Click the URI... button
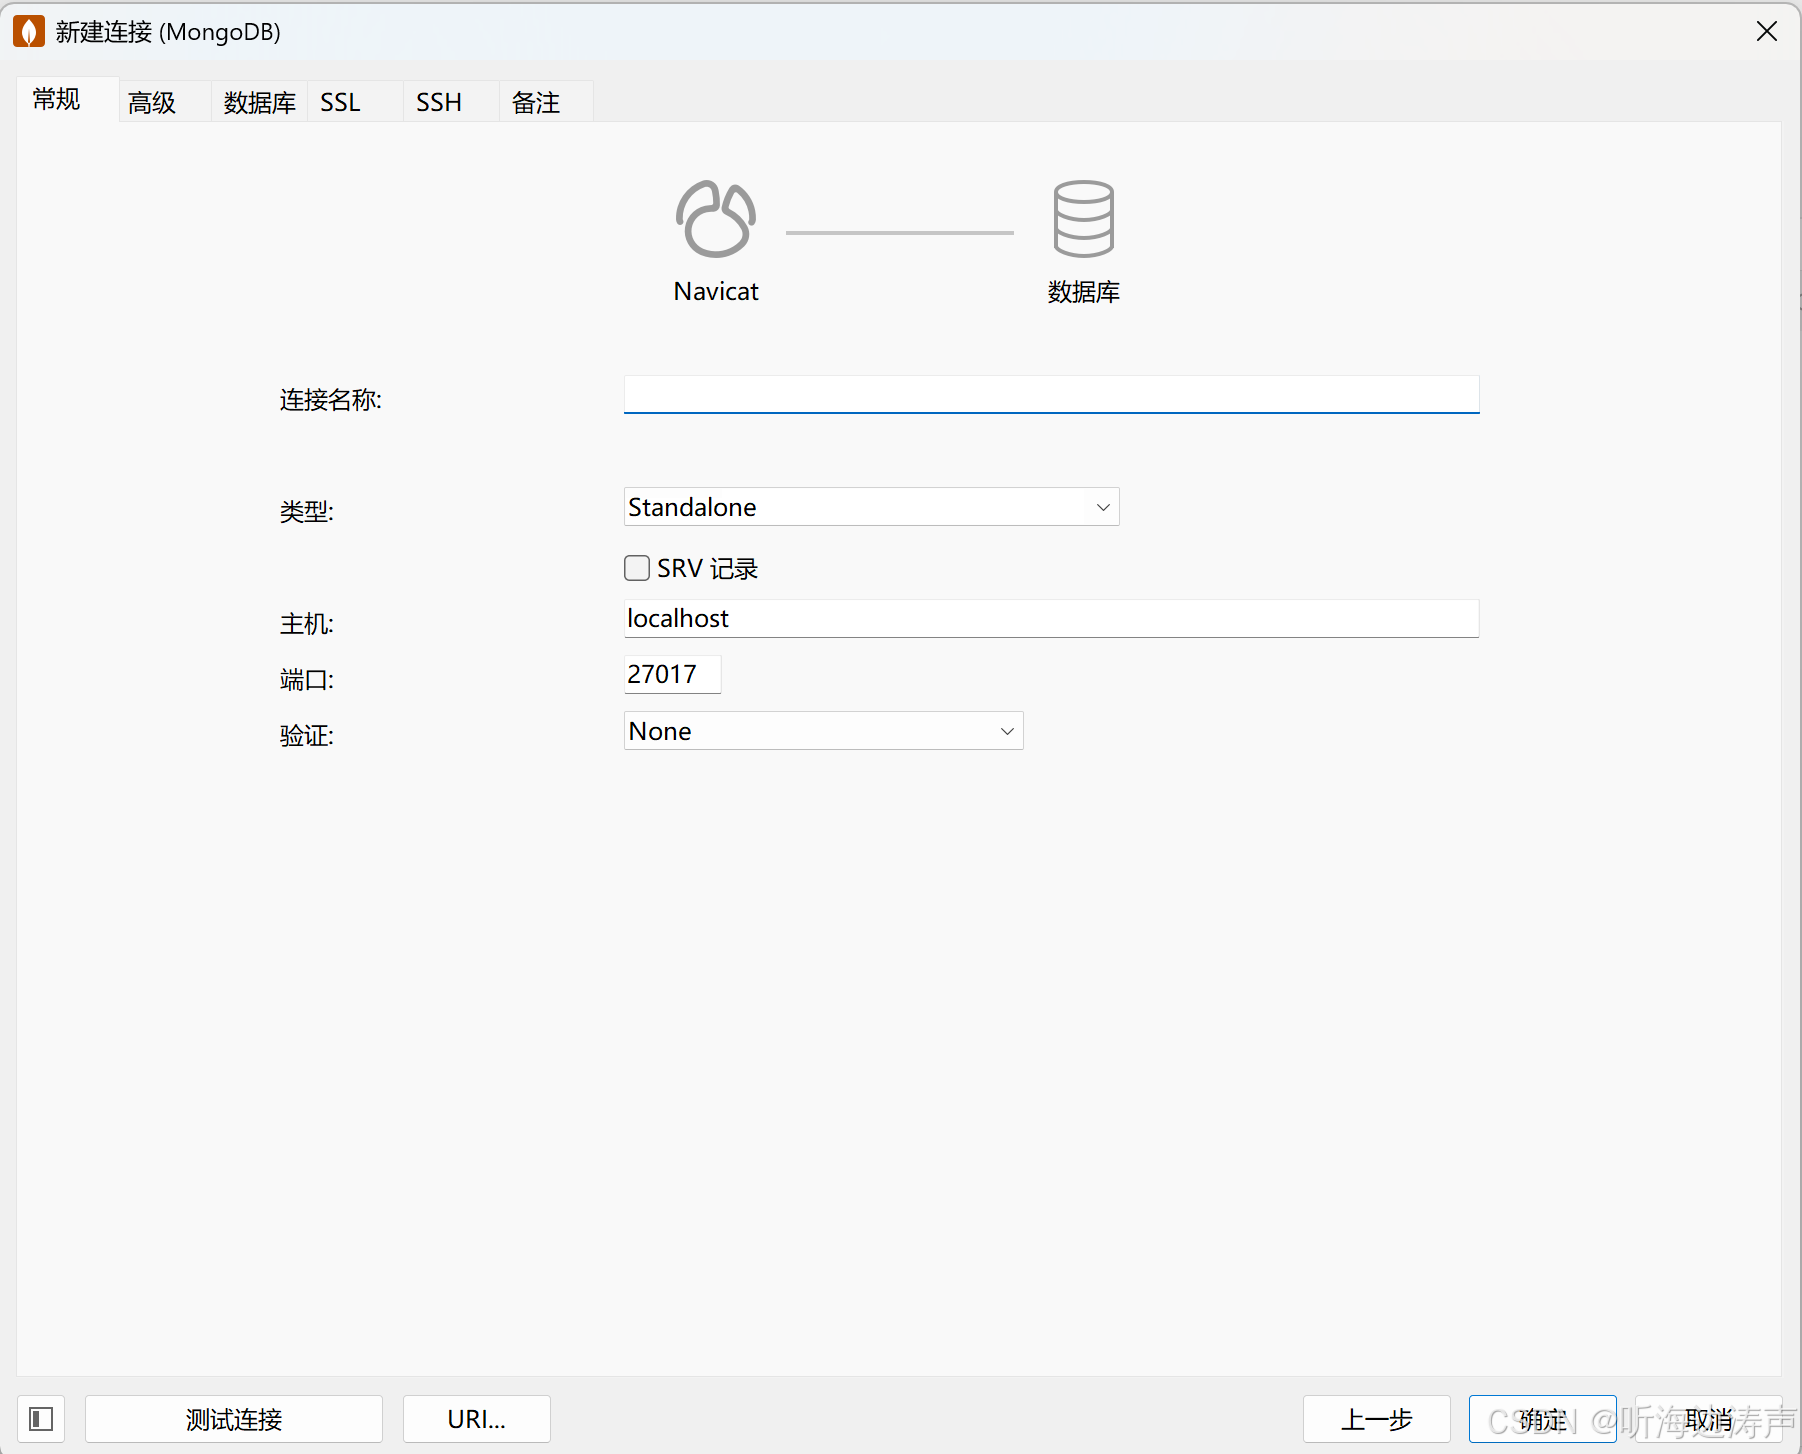 click(x=476, y=1419)
